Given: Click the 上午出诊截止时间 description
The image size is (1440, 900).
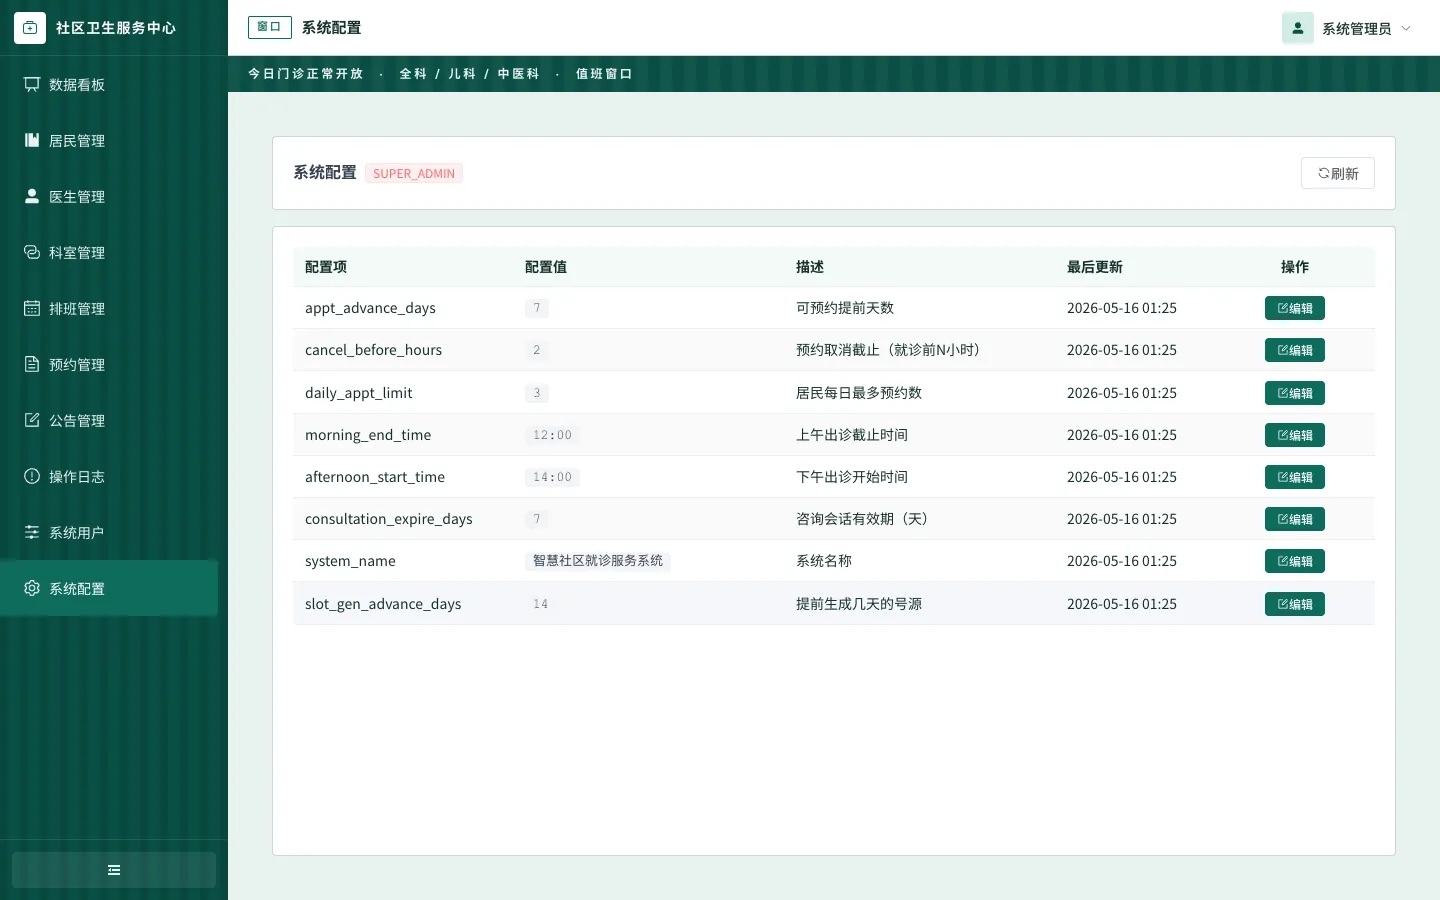Looking at the screenshot, I should [852, 435].
